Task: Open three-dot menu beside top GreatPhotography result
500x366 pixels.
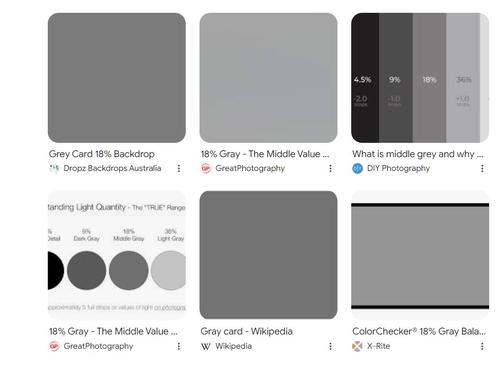Action: tap(330, 168)
